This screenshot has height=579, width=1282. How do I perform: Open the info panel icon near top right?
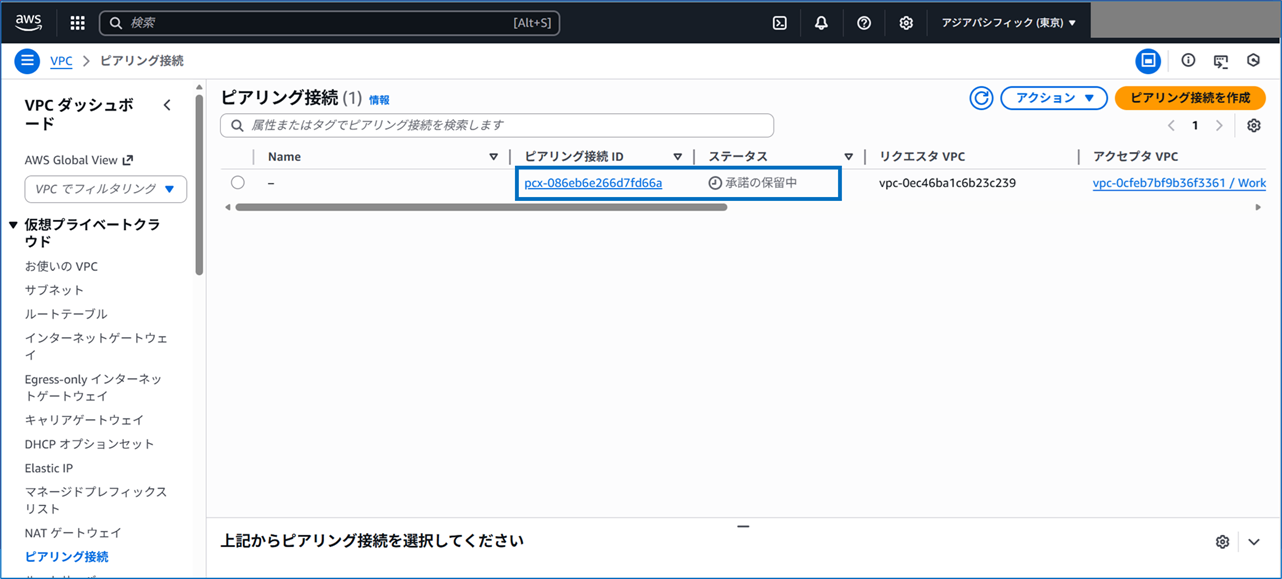[1186, 60]
